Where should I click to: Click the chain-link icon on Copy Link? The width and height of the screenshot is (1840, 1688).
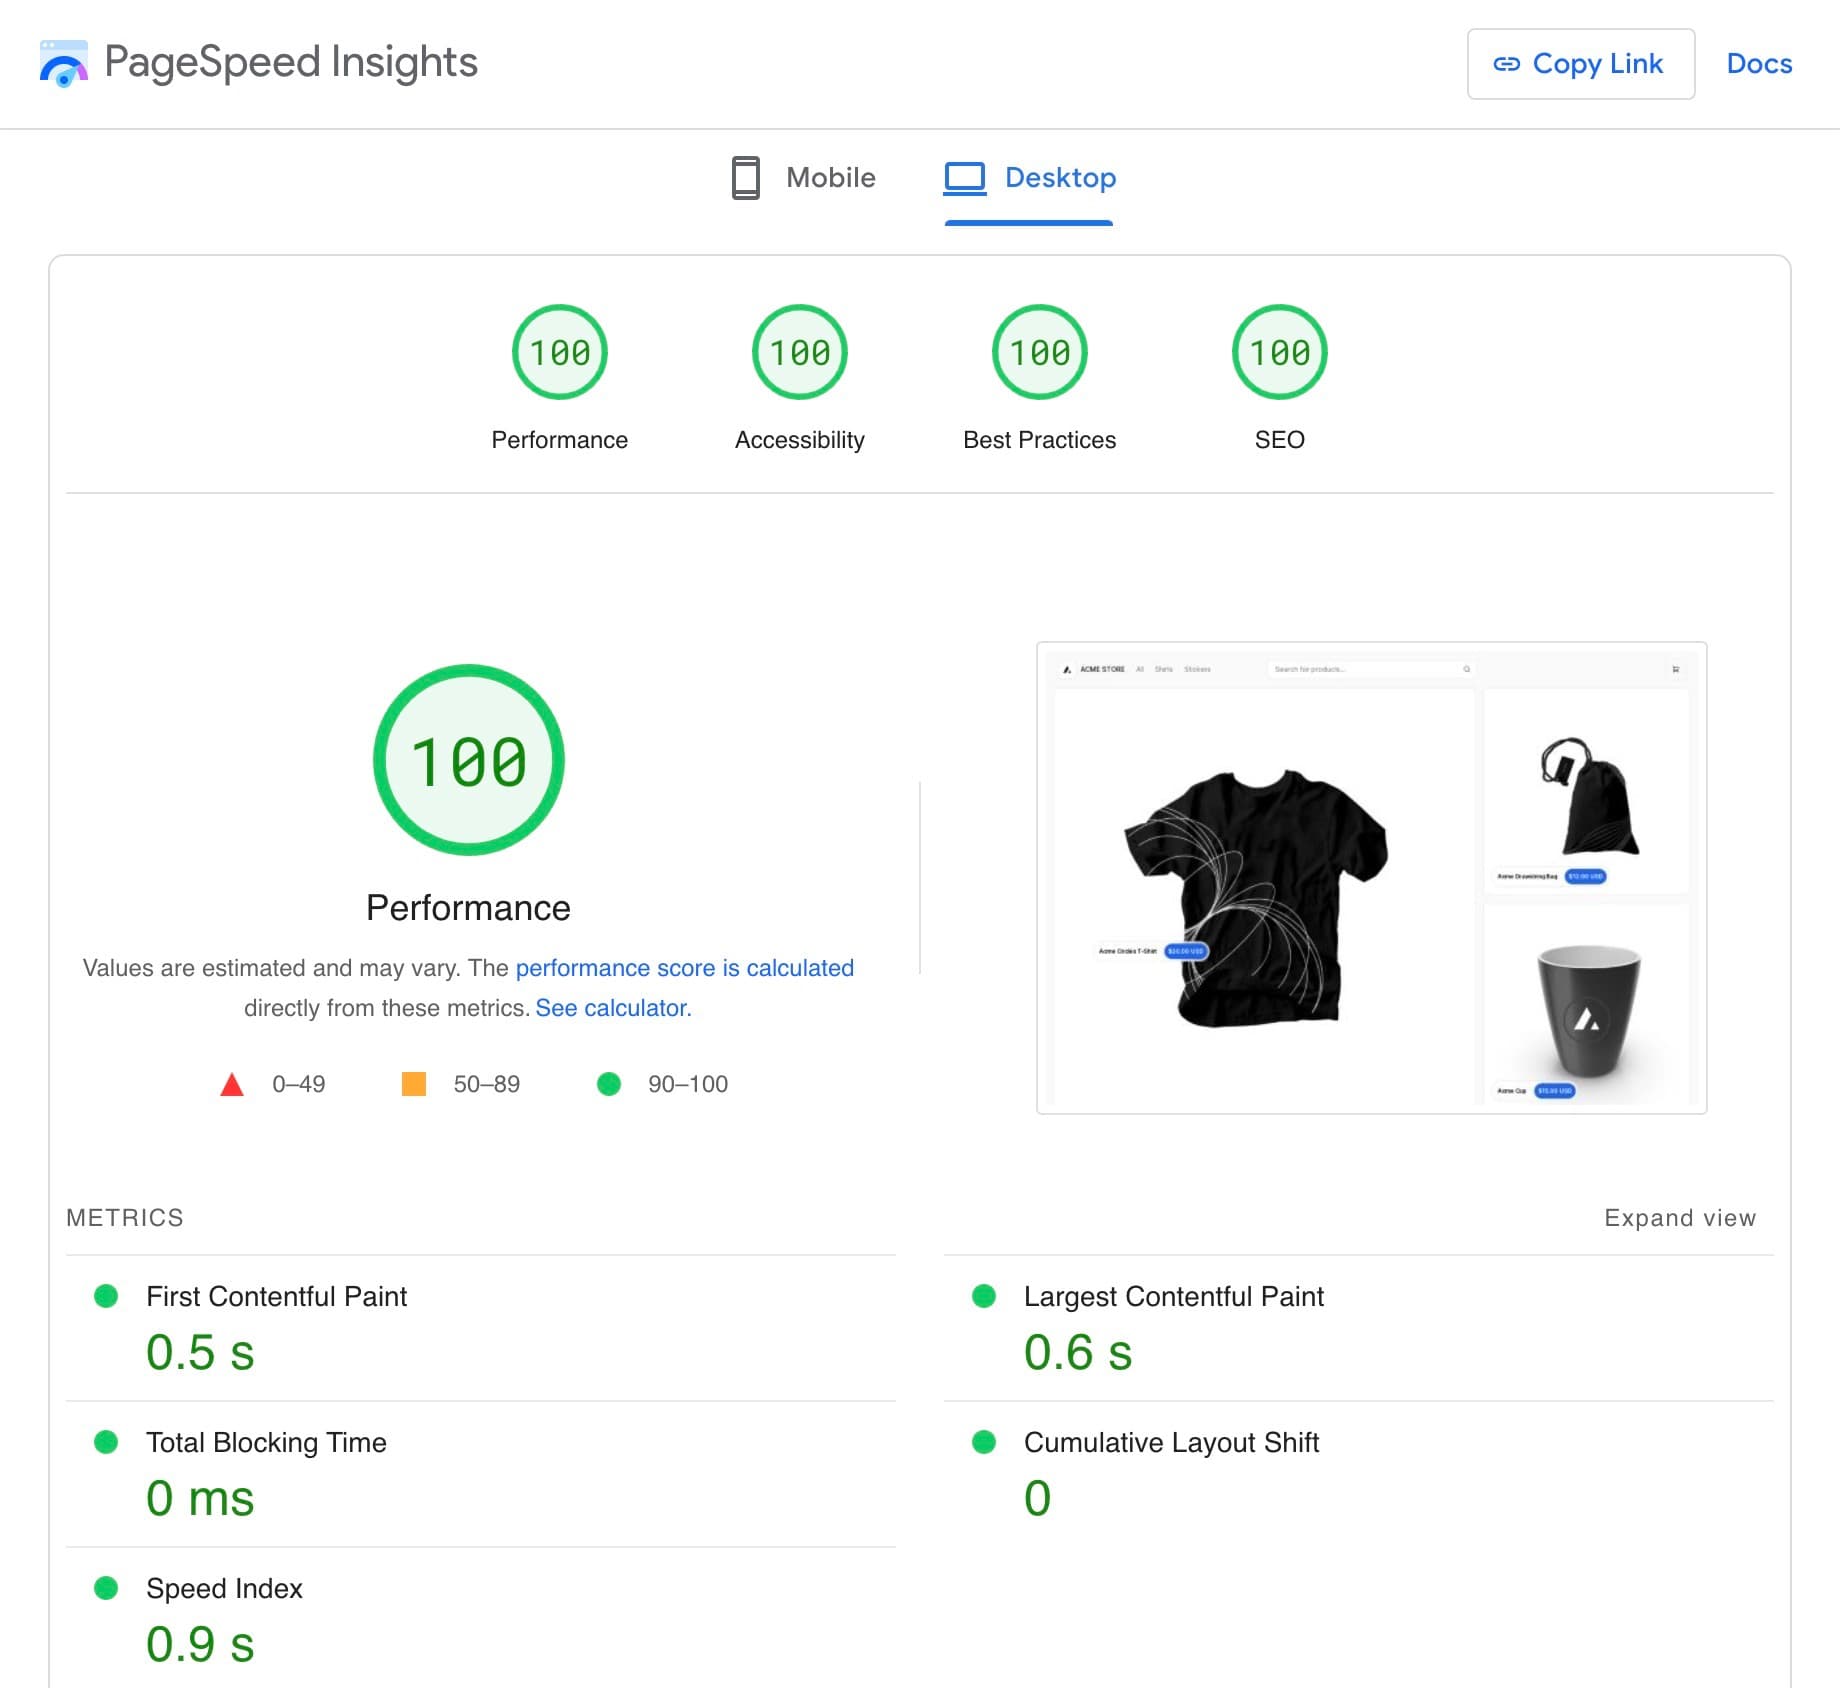1509,64
